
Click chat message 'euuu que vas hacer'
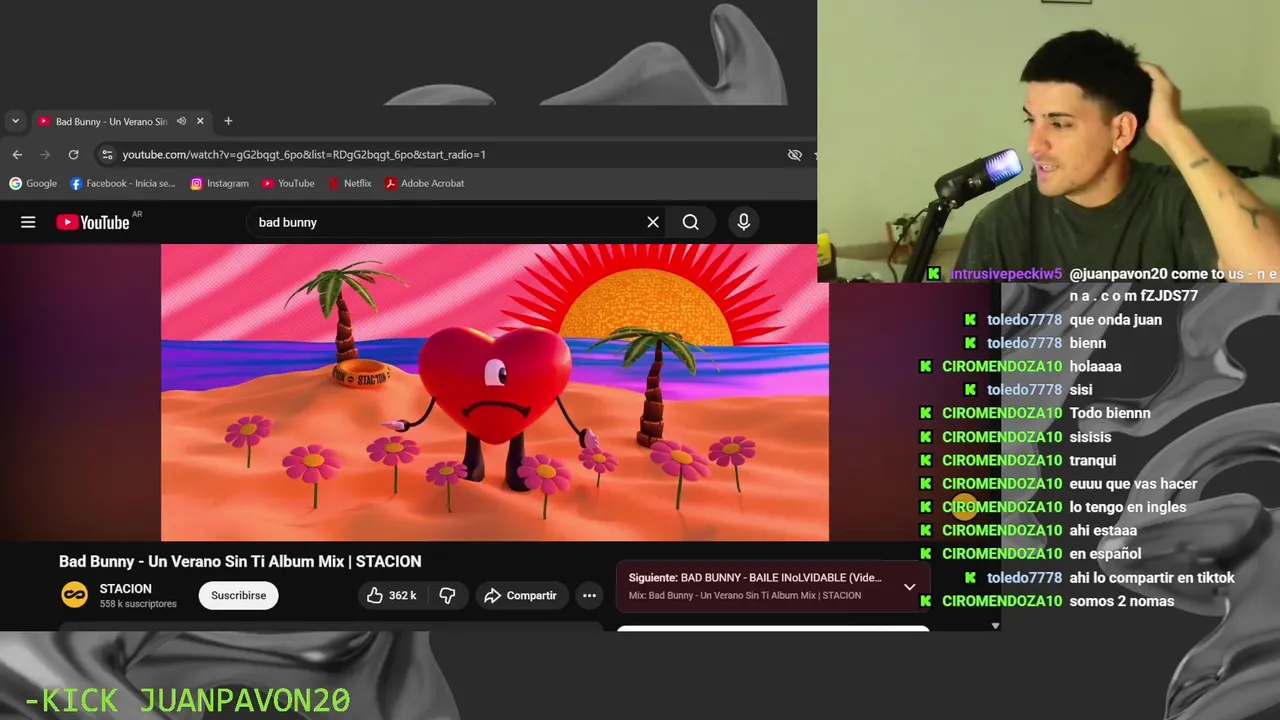(x=1133, y=484)
